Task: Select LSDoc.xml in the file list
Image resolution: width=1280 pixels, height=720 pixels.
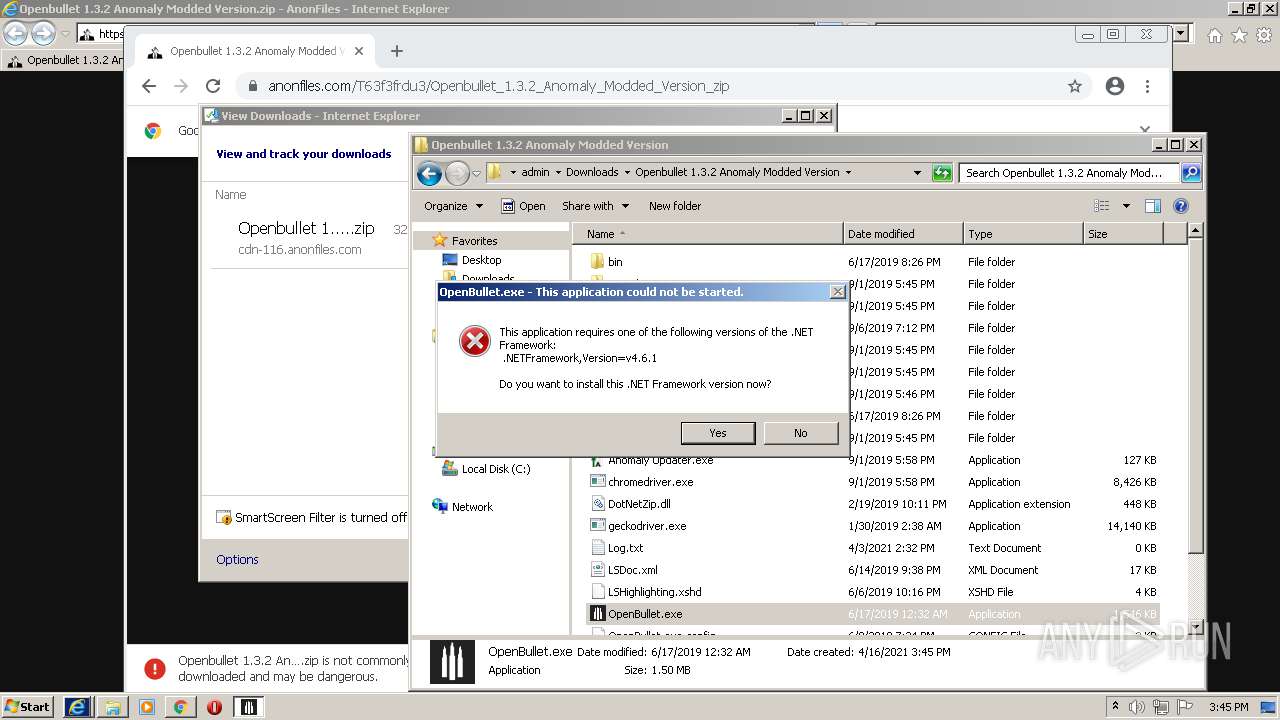Action: [x=633, y=570]
